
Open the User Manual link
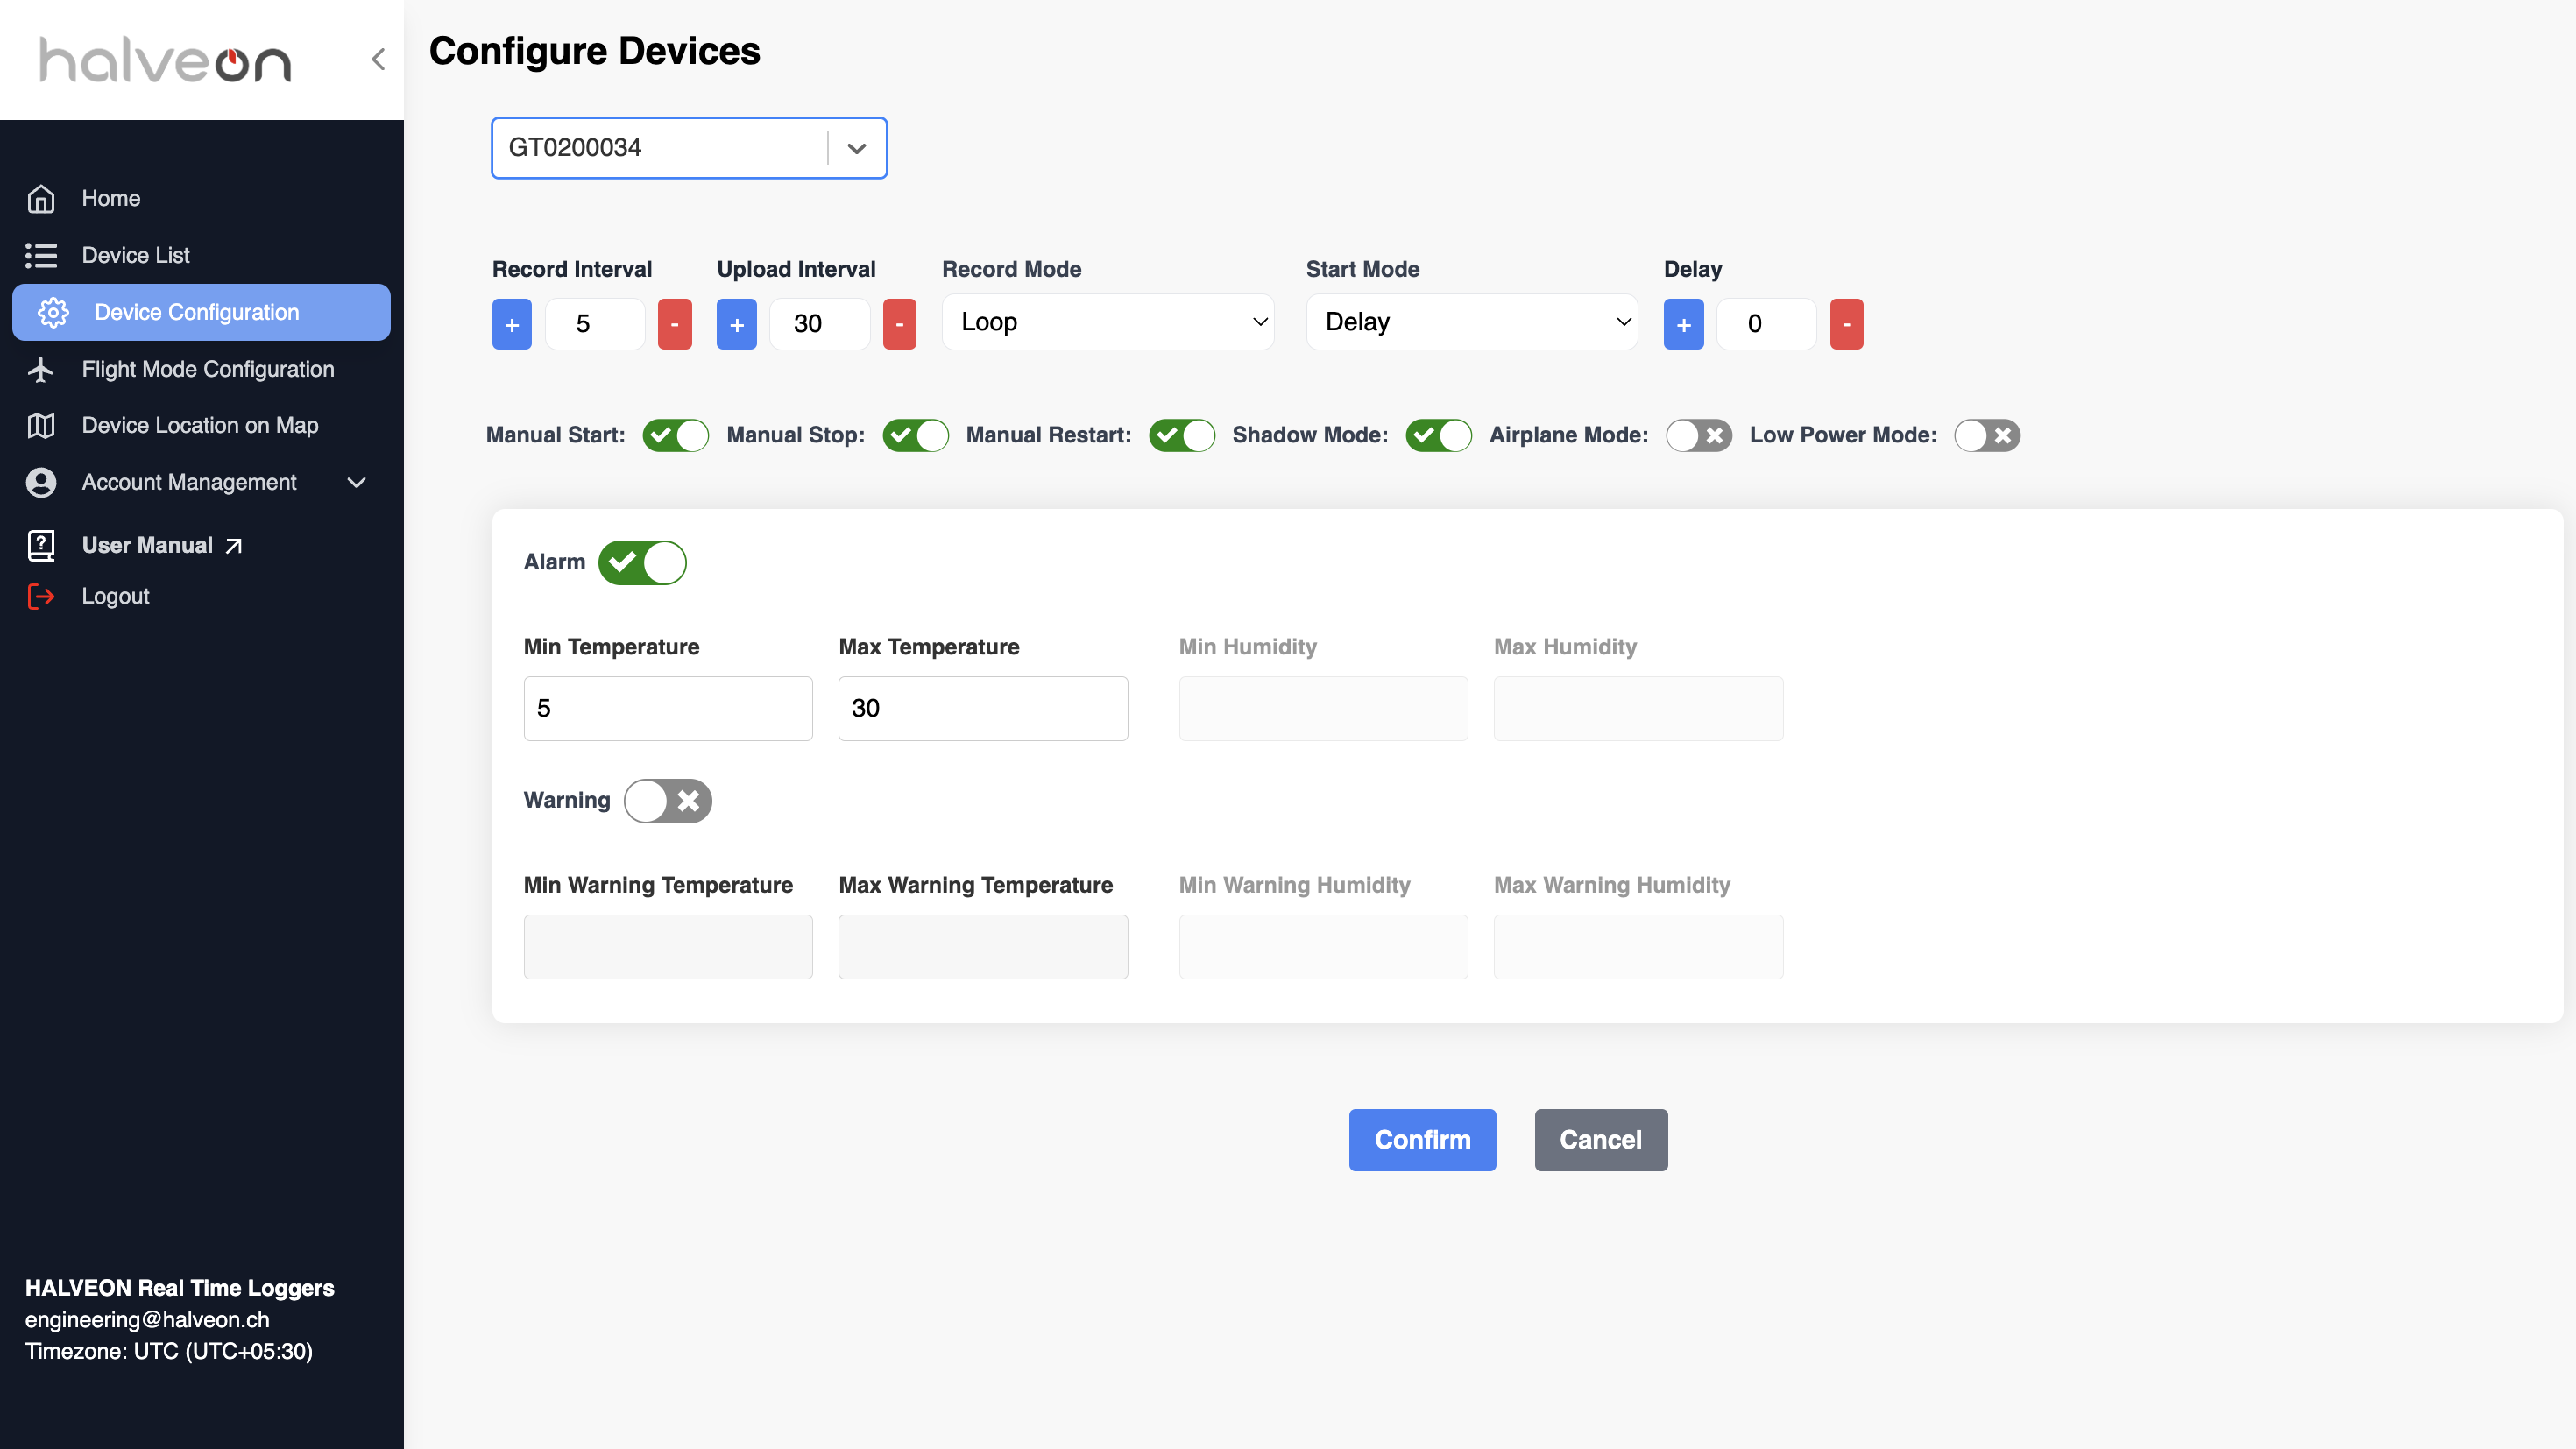pyautogui.click(x=147, y=545)
